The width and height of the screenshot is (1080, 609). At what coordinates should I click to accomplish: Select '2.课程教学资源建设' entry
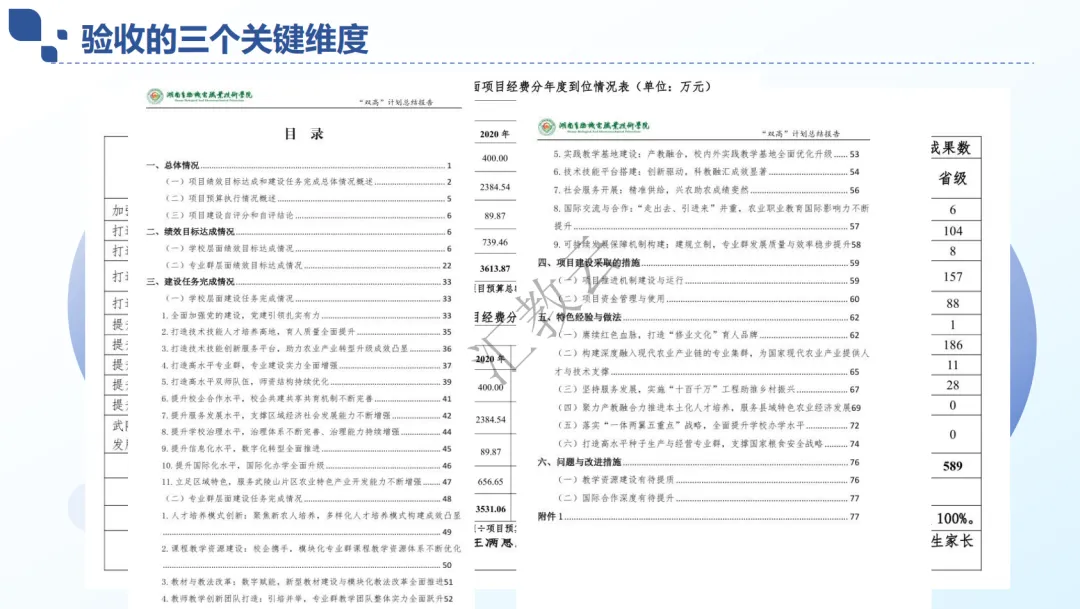click(x=311, y=557)
